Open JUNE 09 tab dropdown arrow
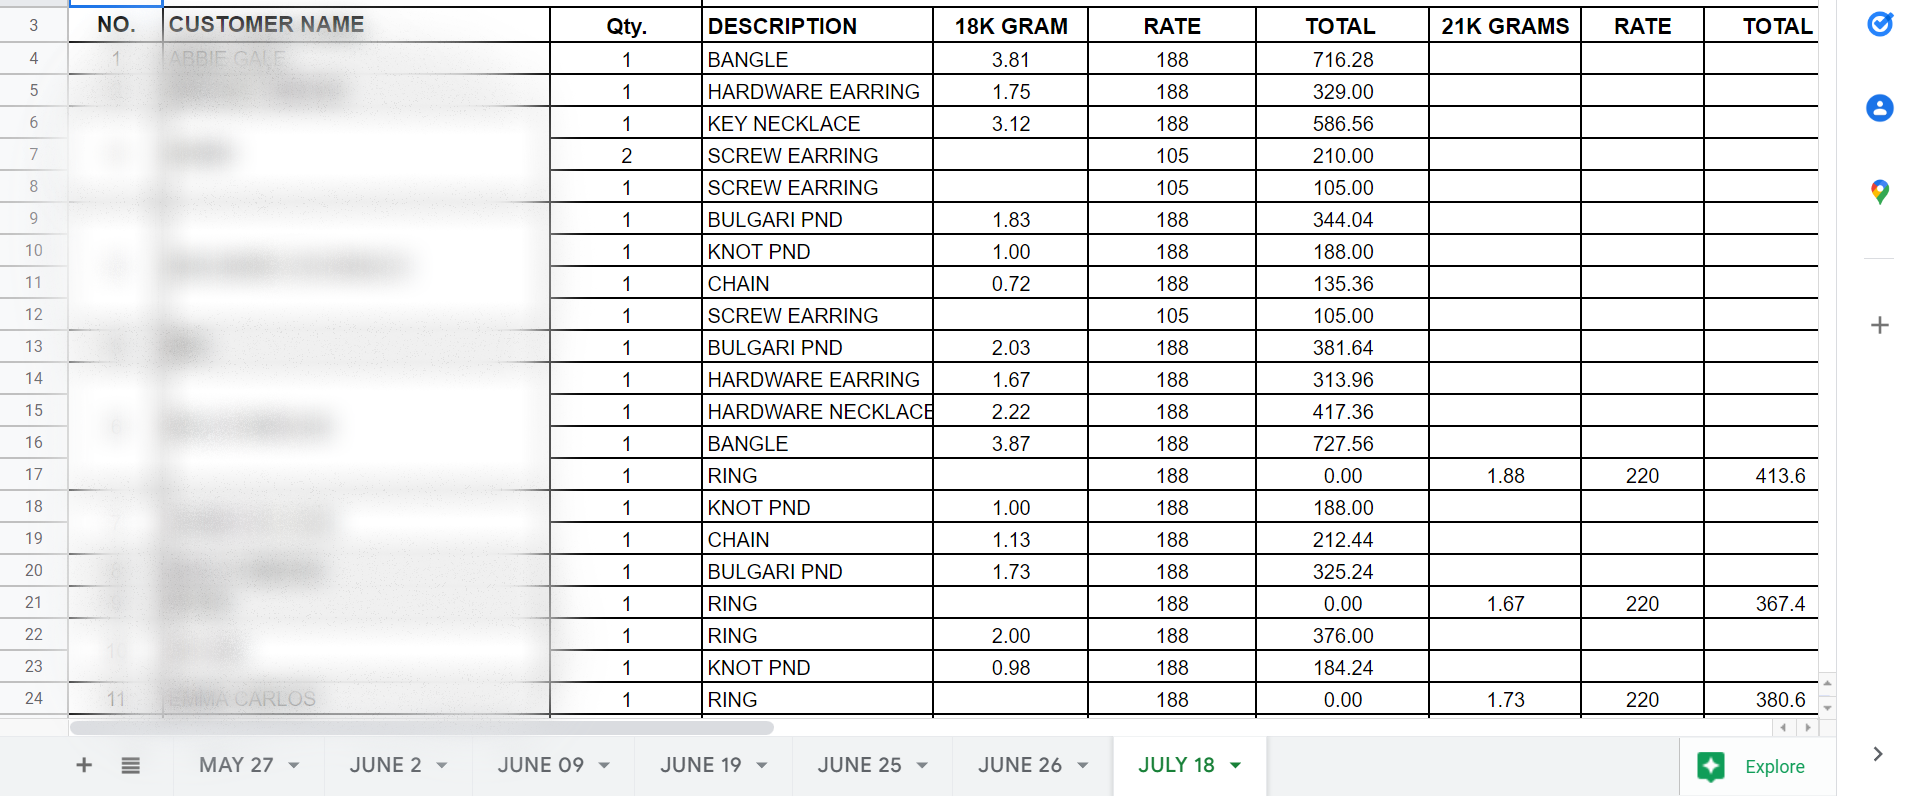Viewport: 1920px width, 796px height. point(604,765)
